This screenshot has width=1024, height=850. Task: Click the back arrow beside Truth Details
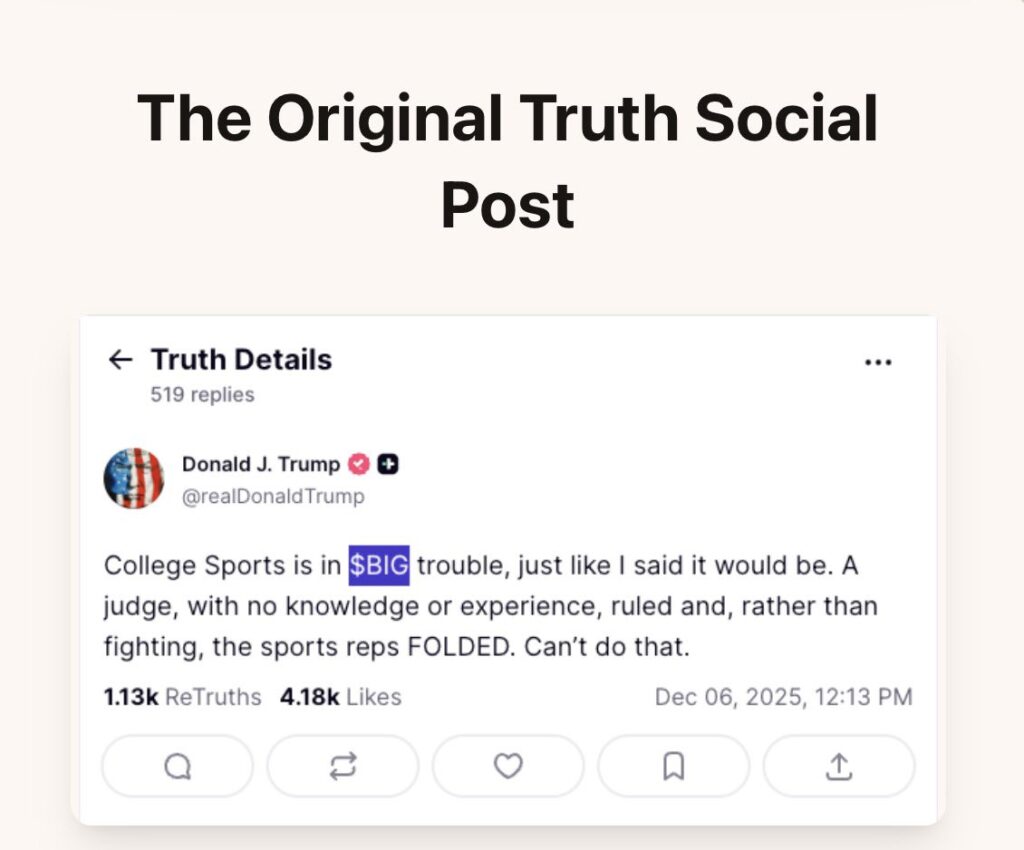pos(120,360)
